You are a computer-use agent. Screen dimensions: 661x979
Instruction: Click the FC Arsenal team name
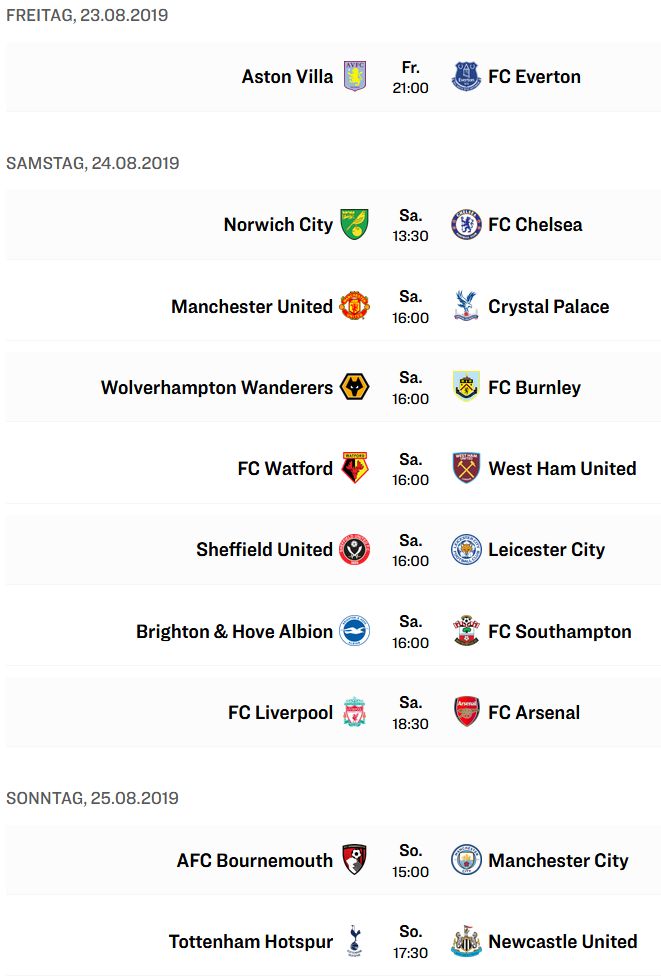534,712
